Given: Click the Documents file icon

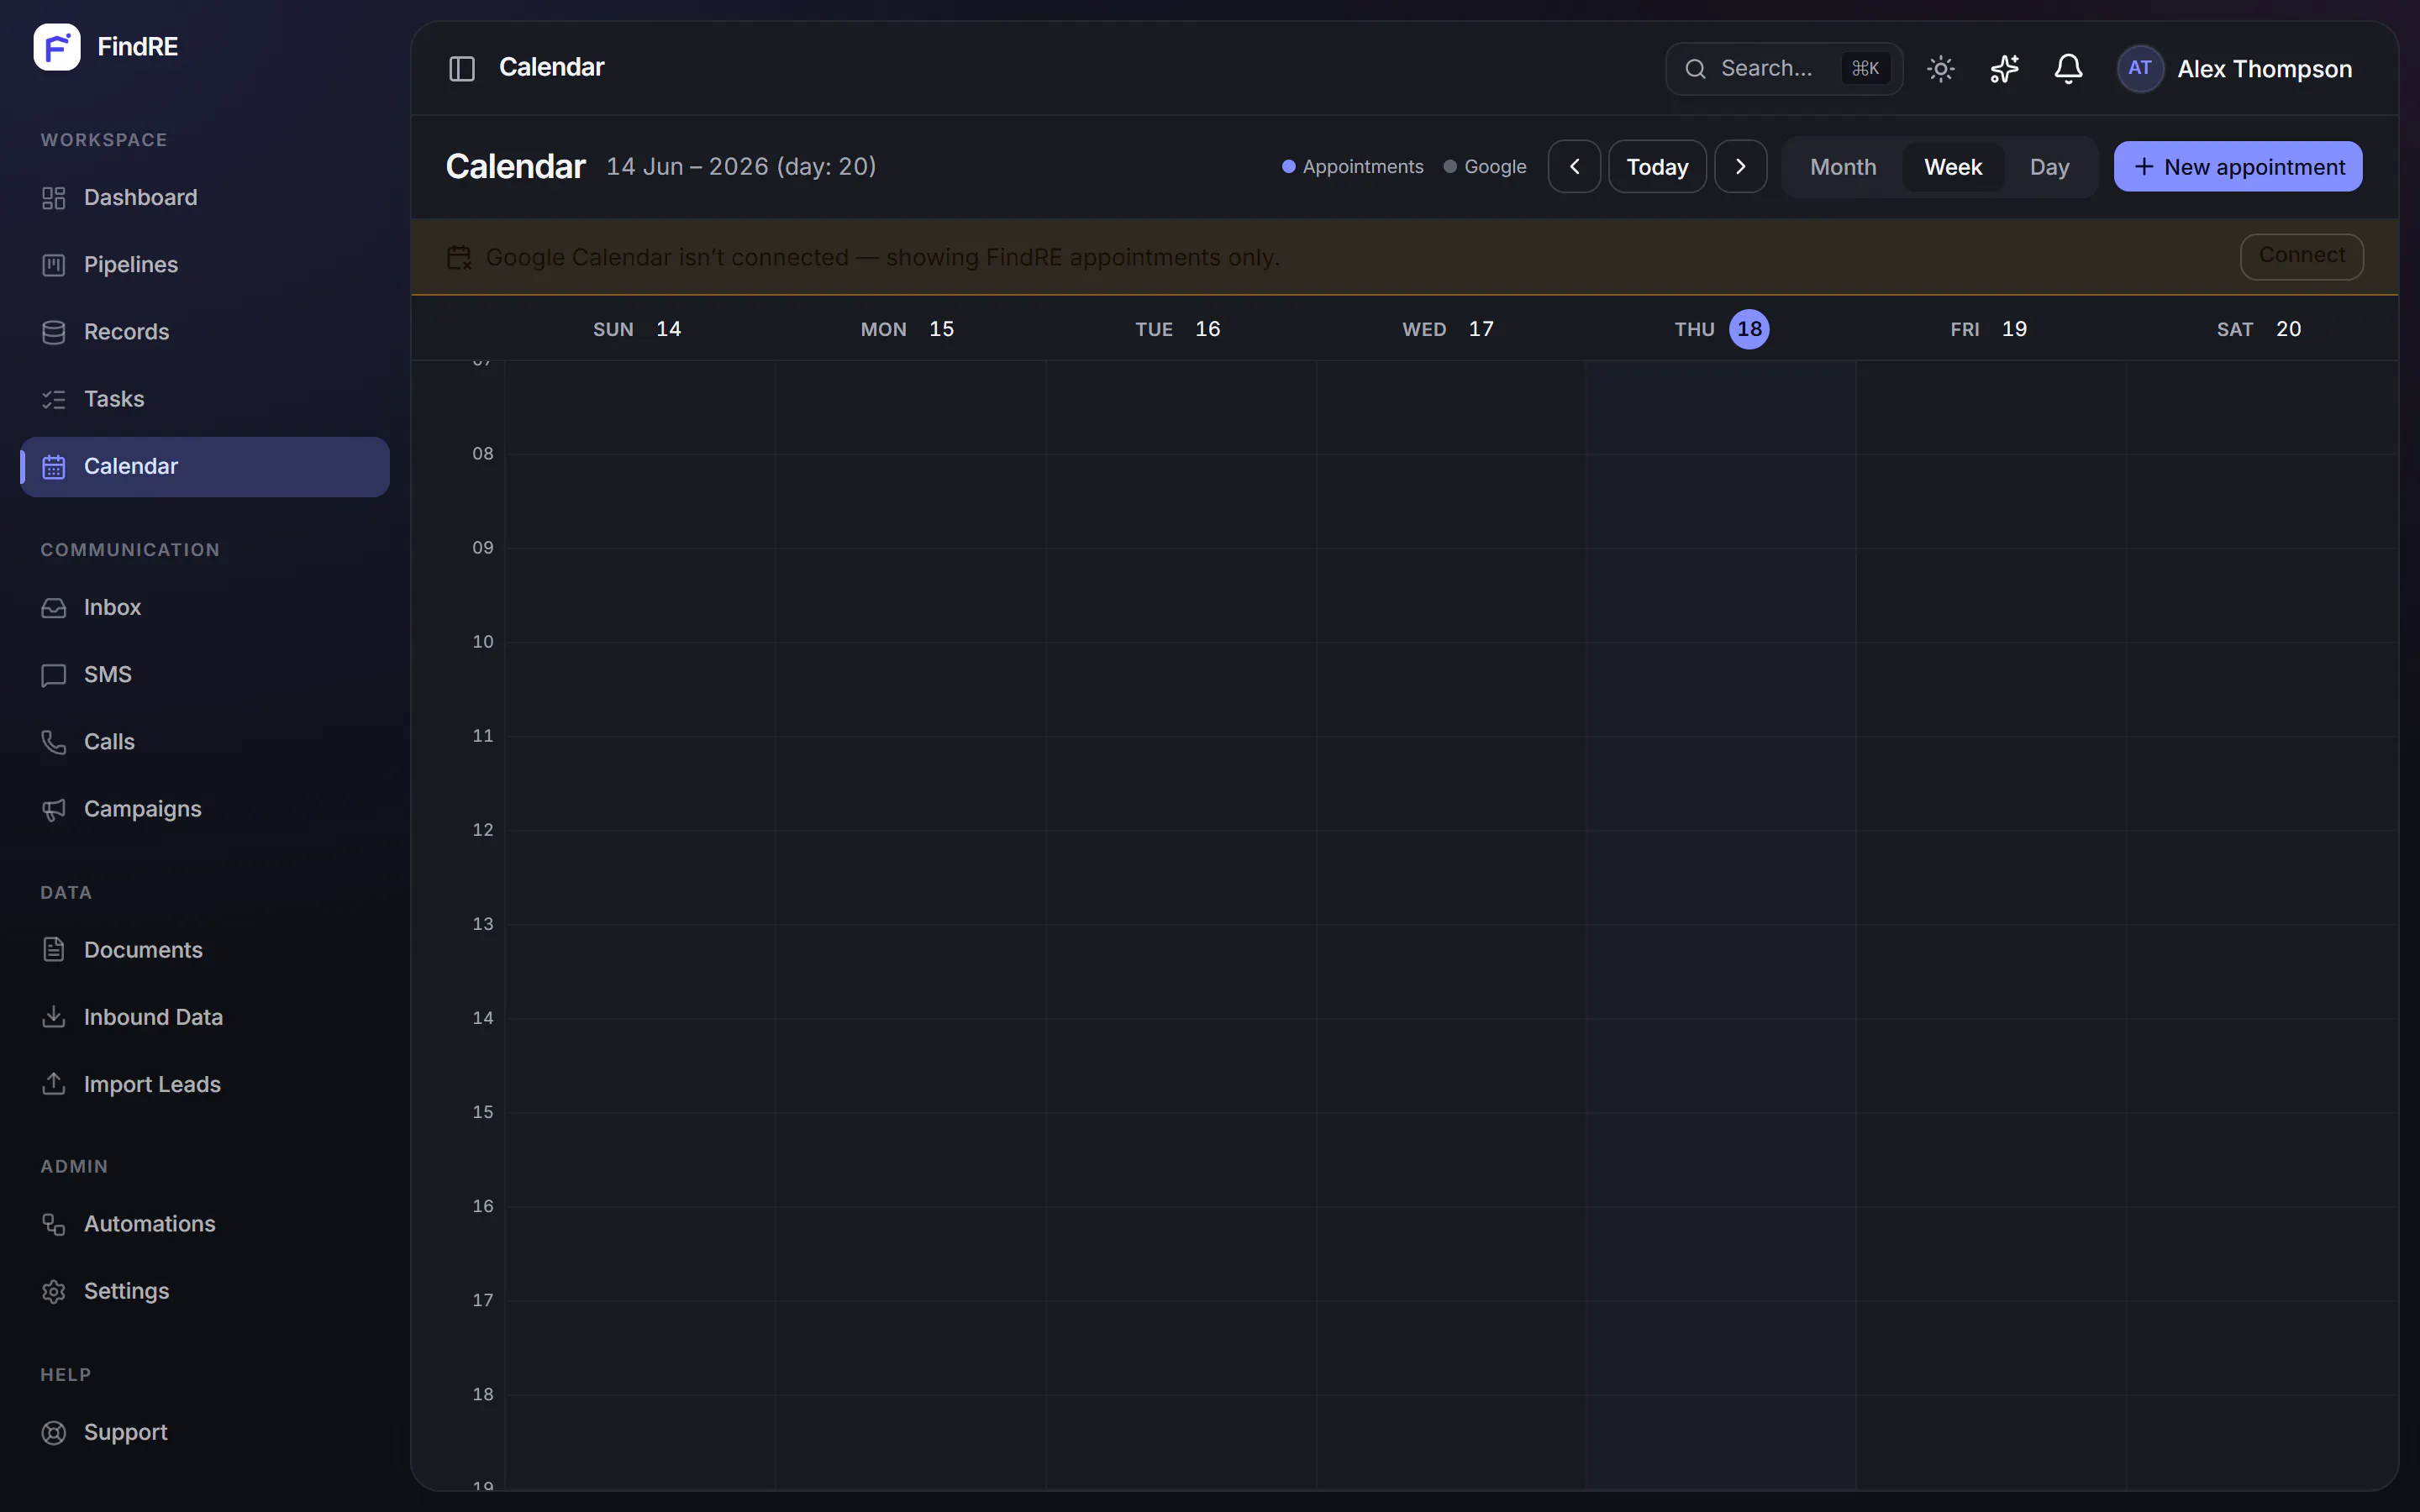Looking at the screenshot, I should 54,950.
